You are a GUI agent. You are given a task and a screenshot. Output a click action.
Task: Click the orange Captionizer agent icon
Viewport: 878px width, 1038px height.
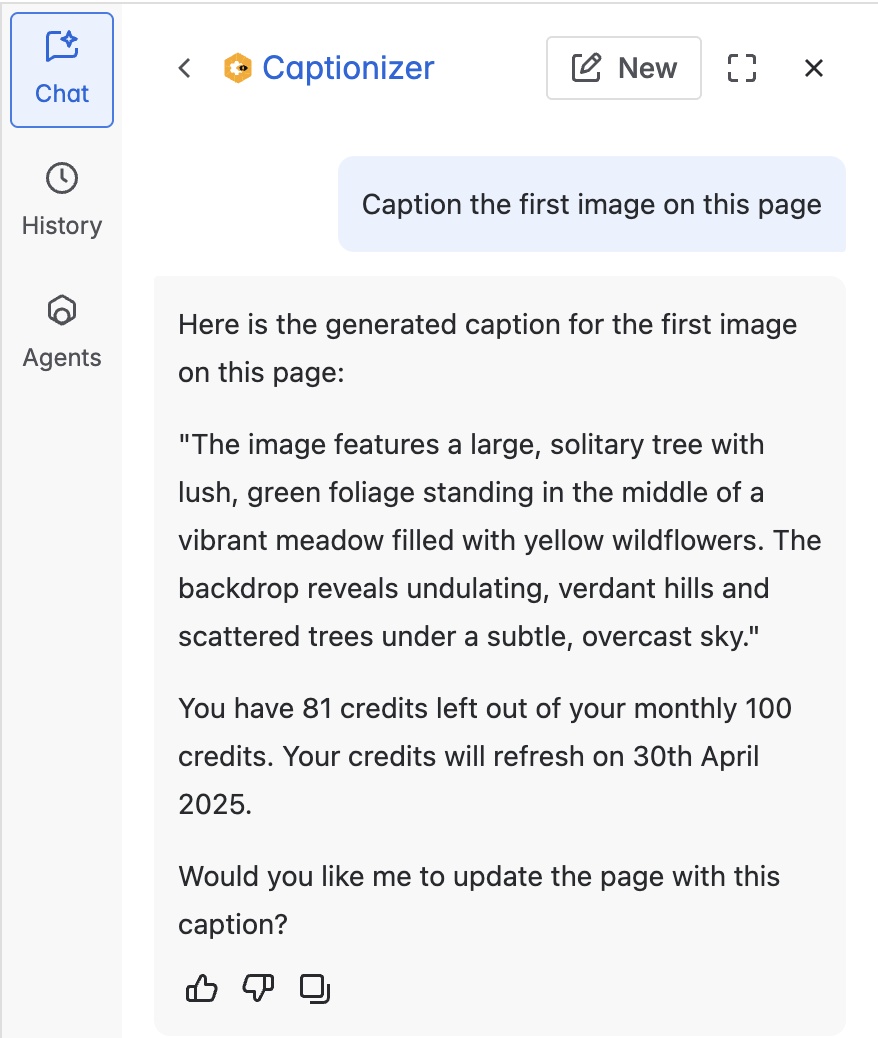(237, 68)
